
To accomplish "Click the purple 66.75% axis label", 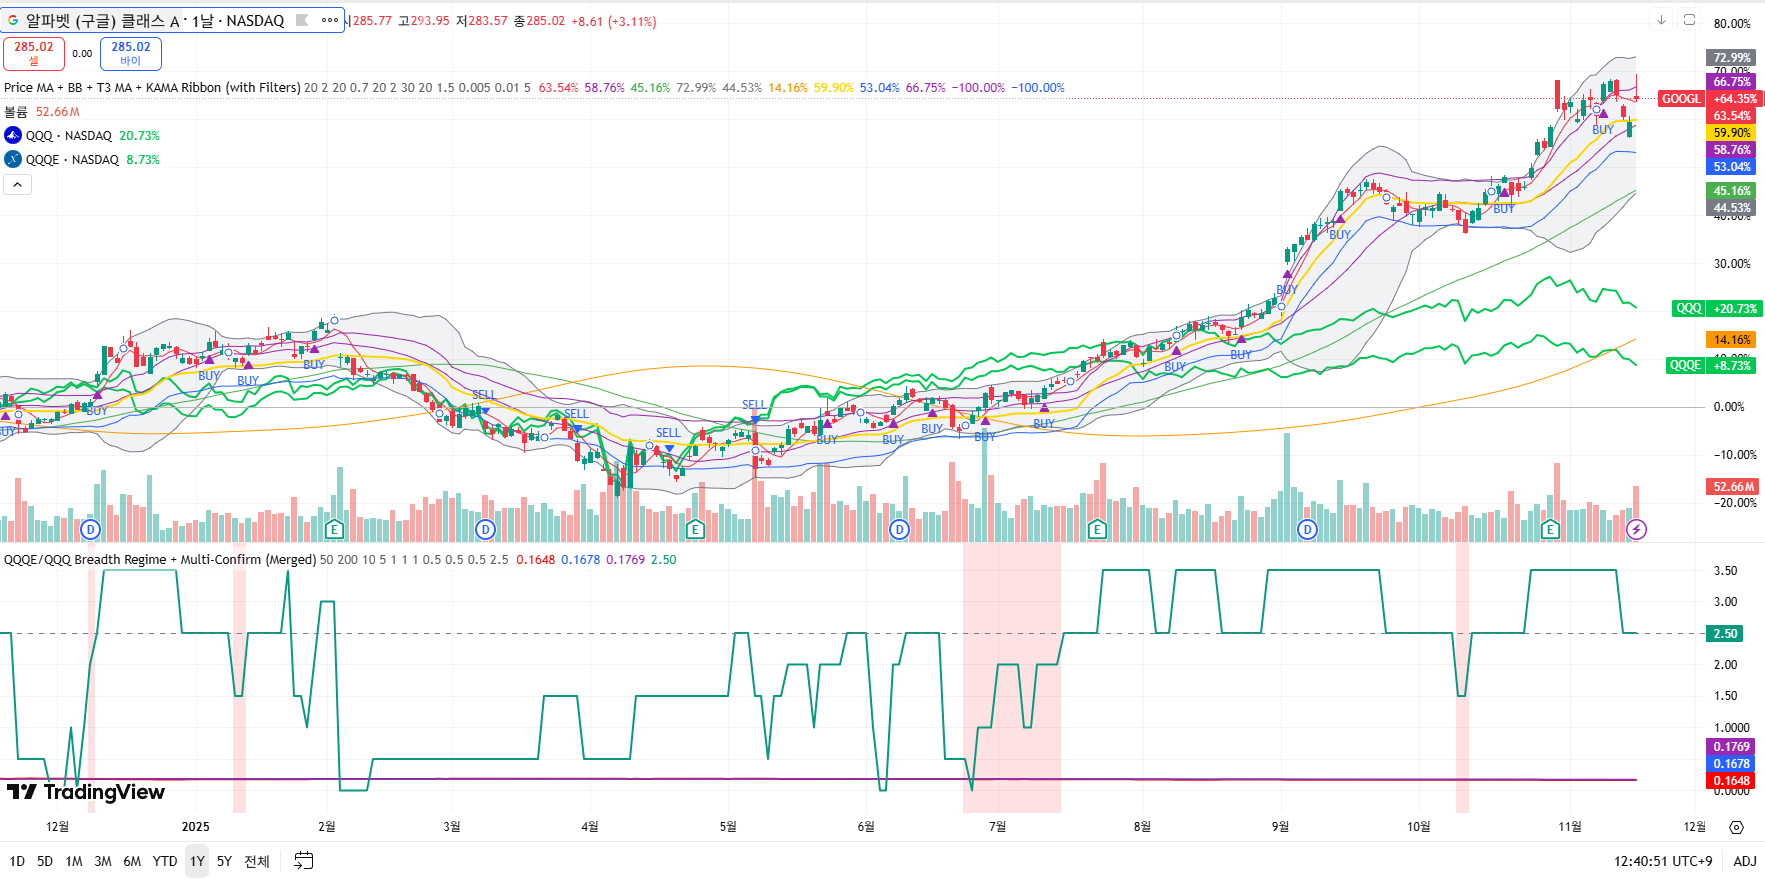I will 1731,82.
